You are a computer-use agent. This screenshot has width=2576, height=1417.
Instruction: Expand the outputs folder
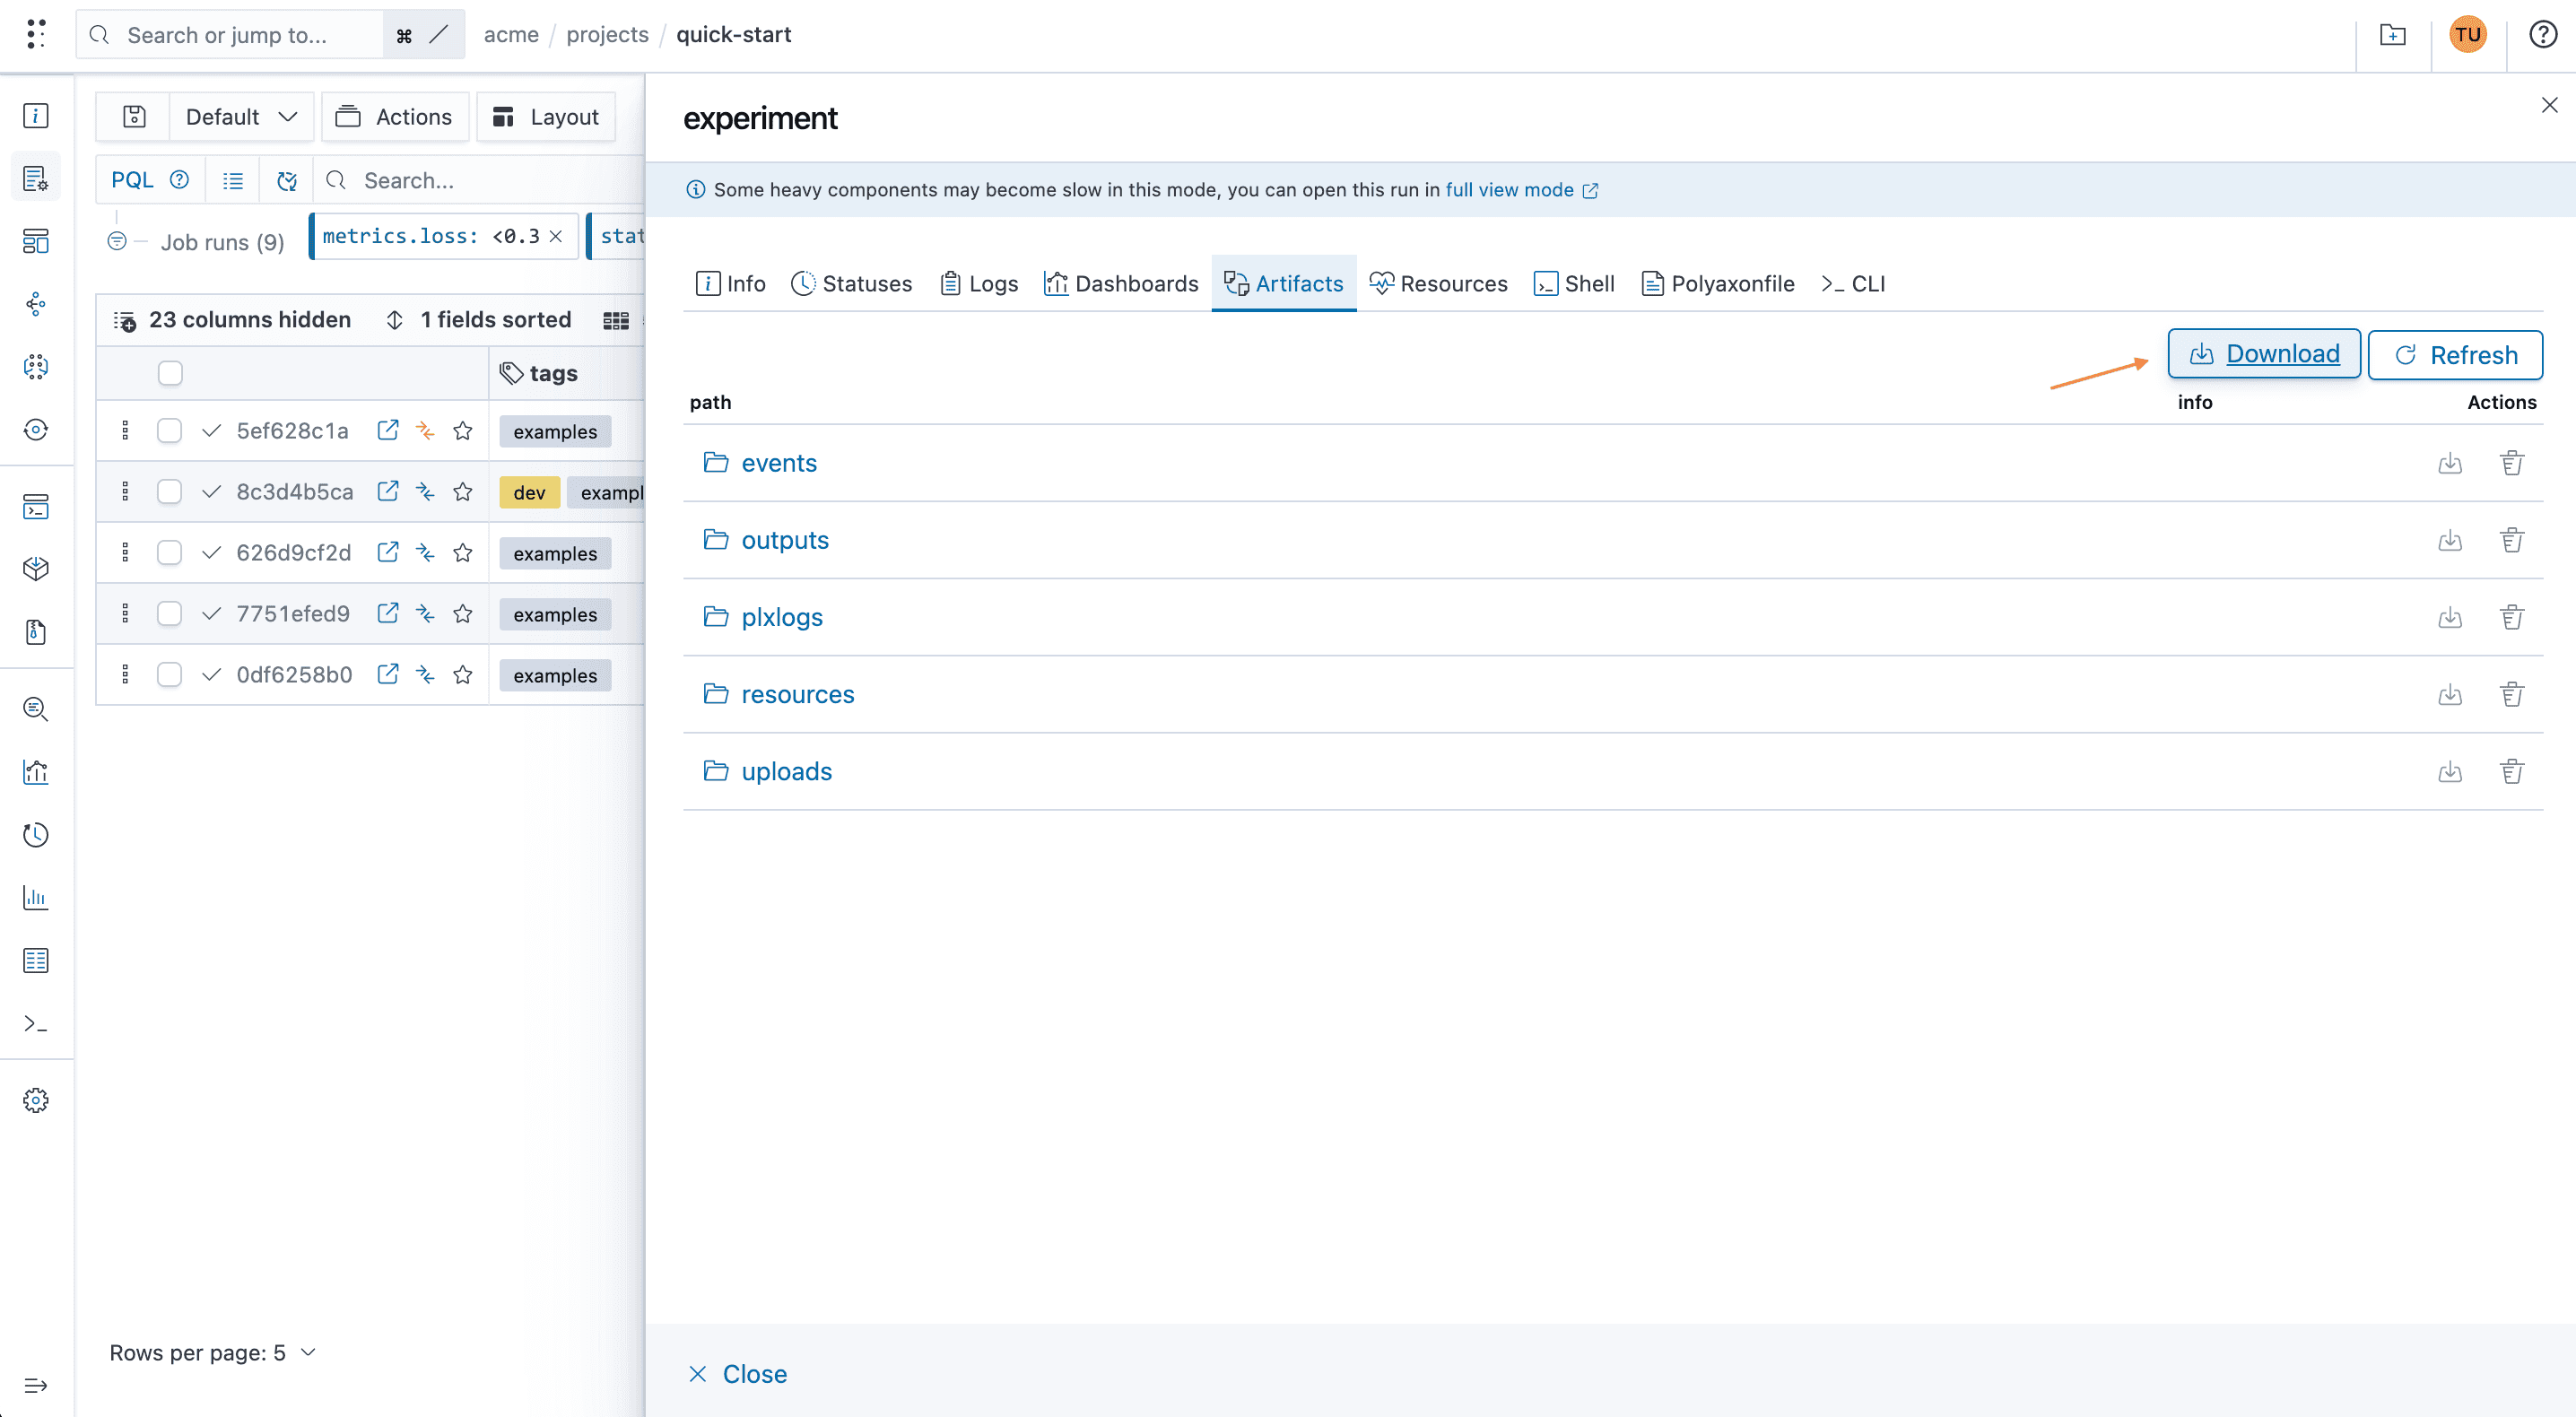[784, 539]
